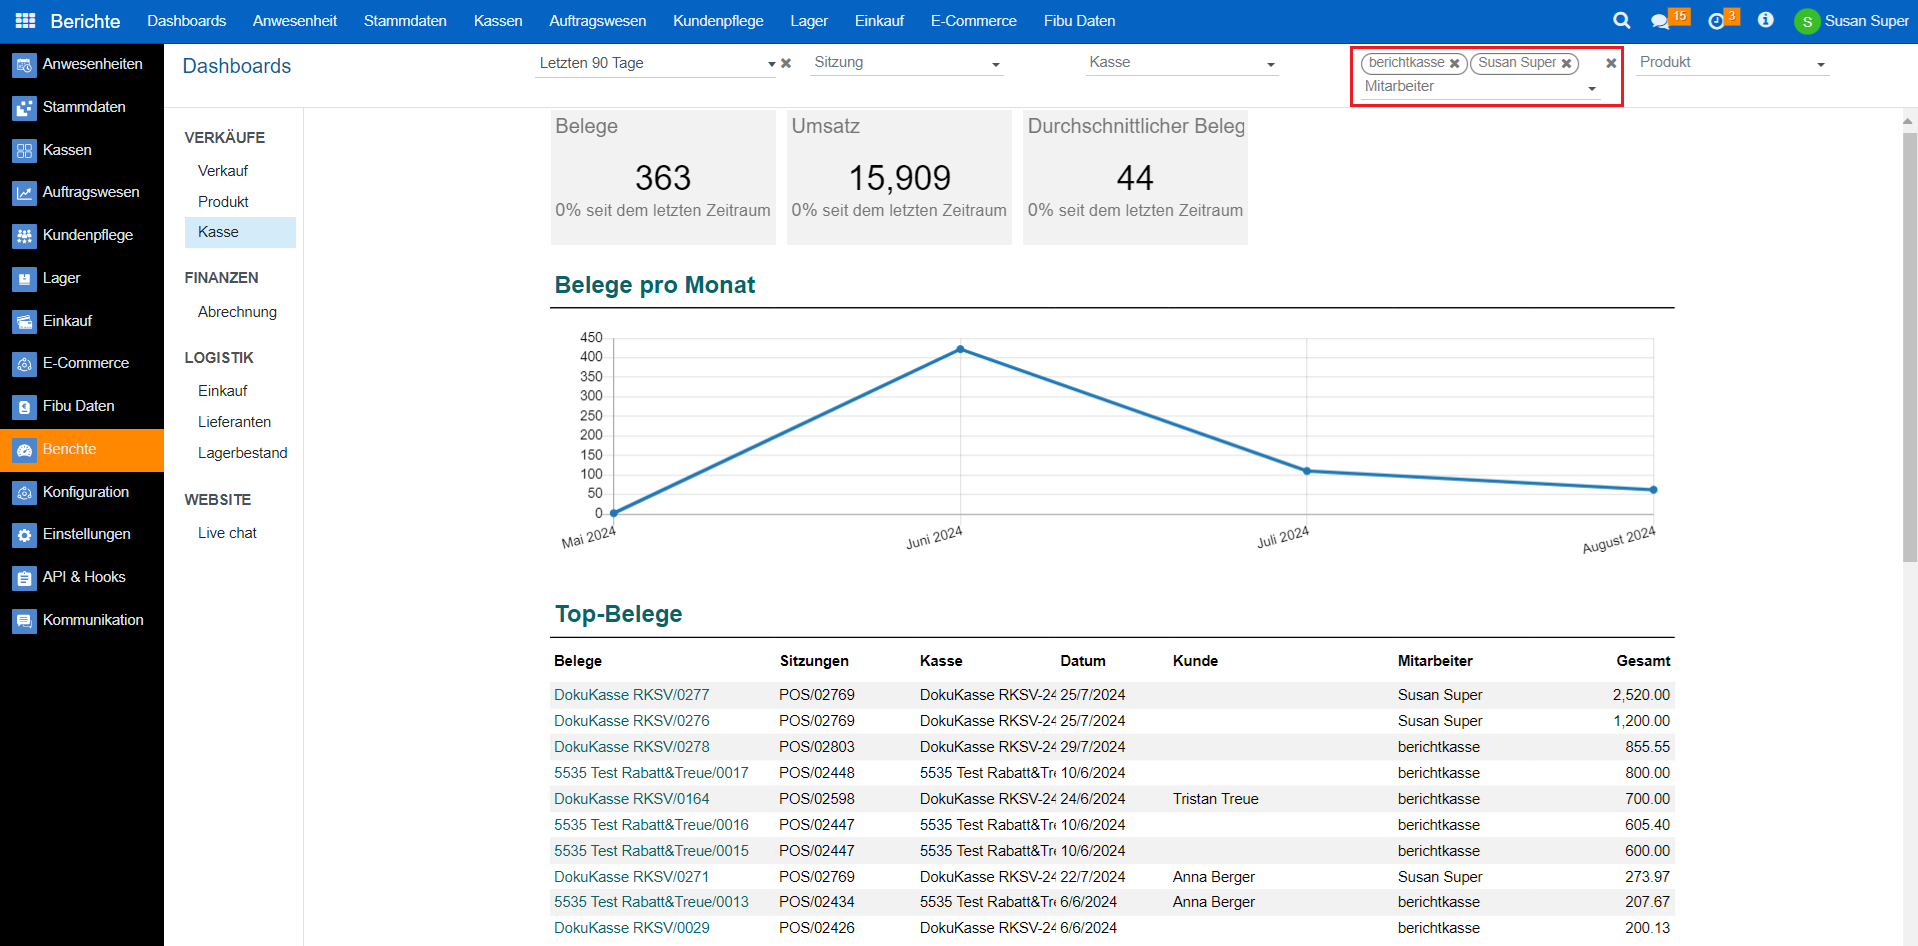Open chat messages icon with badge 15
Image resolution: width=1918 pixels, height=946 pixels.
click(1661, 21)
